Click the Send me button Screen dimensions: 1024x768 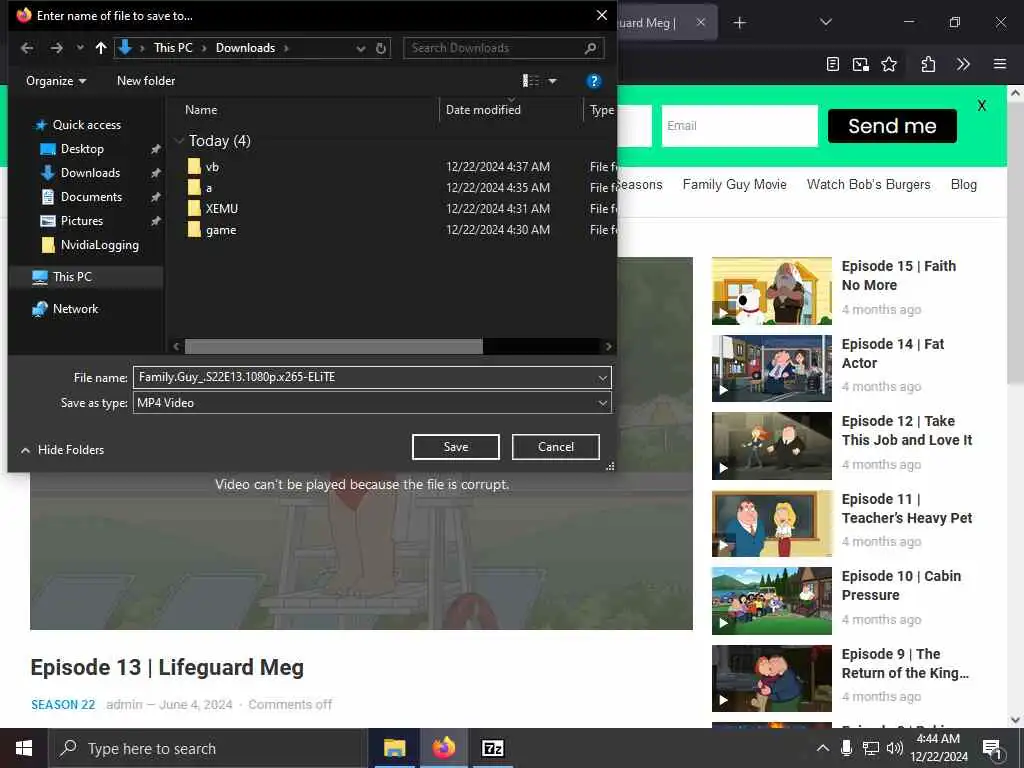click(892, 126)
